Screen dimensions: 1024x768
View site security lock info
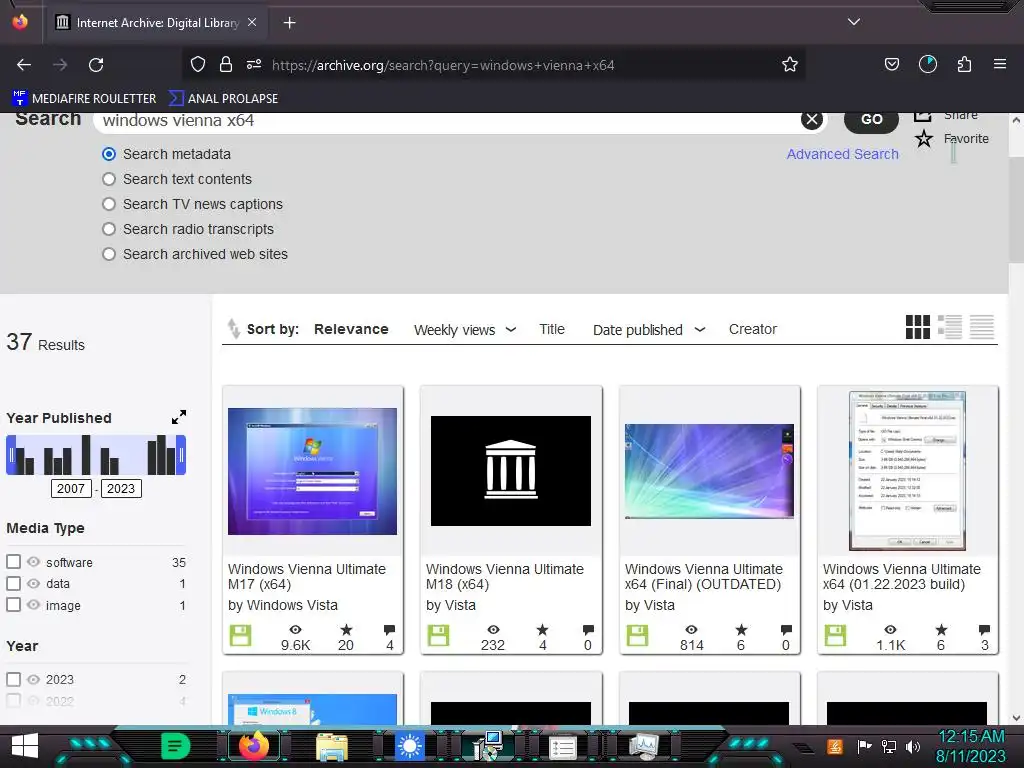(226, 64)
